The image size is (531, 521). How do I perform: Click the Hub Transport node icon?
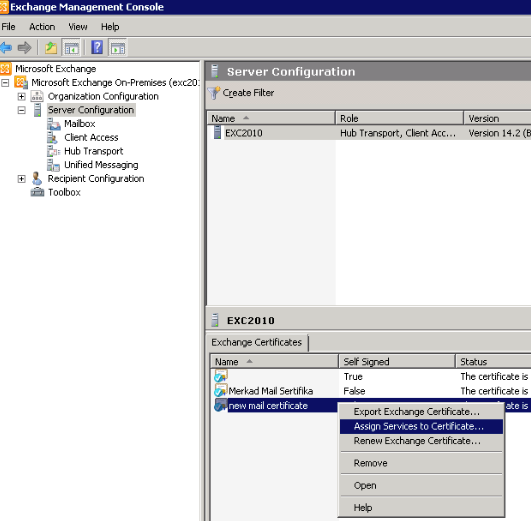[x=54, y=151]
